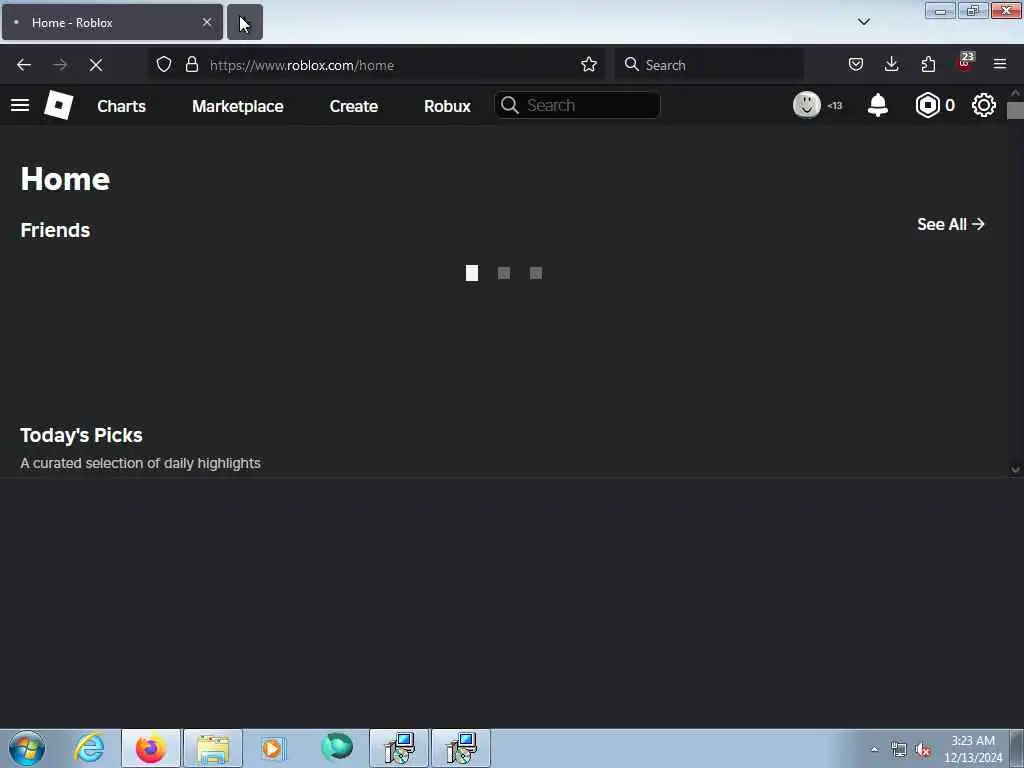1024x768 pixels.
Task: Open tracking protection shield info
Action: coord(164,65)
